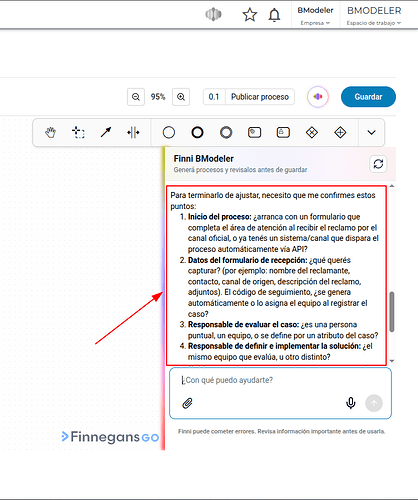Activate the connection arrow tool
Image resolution: width=418 pixels, height=500 pixels.
coord(106,133)
